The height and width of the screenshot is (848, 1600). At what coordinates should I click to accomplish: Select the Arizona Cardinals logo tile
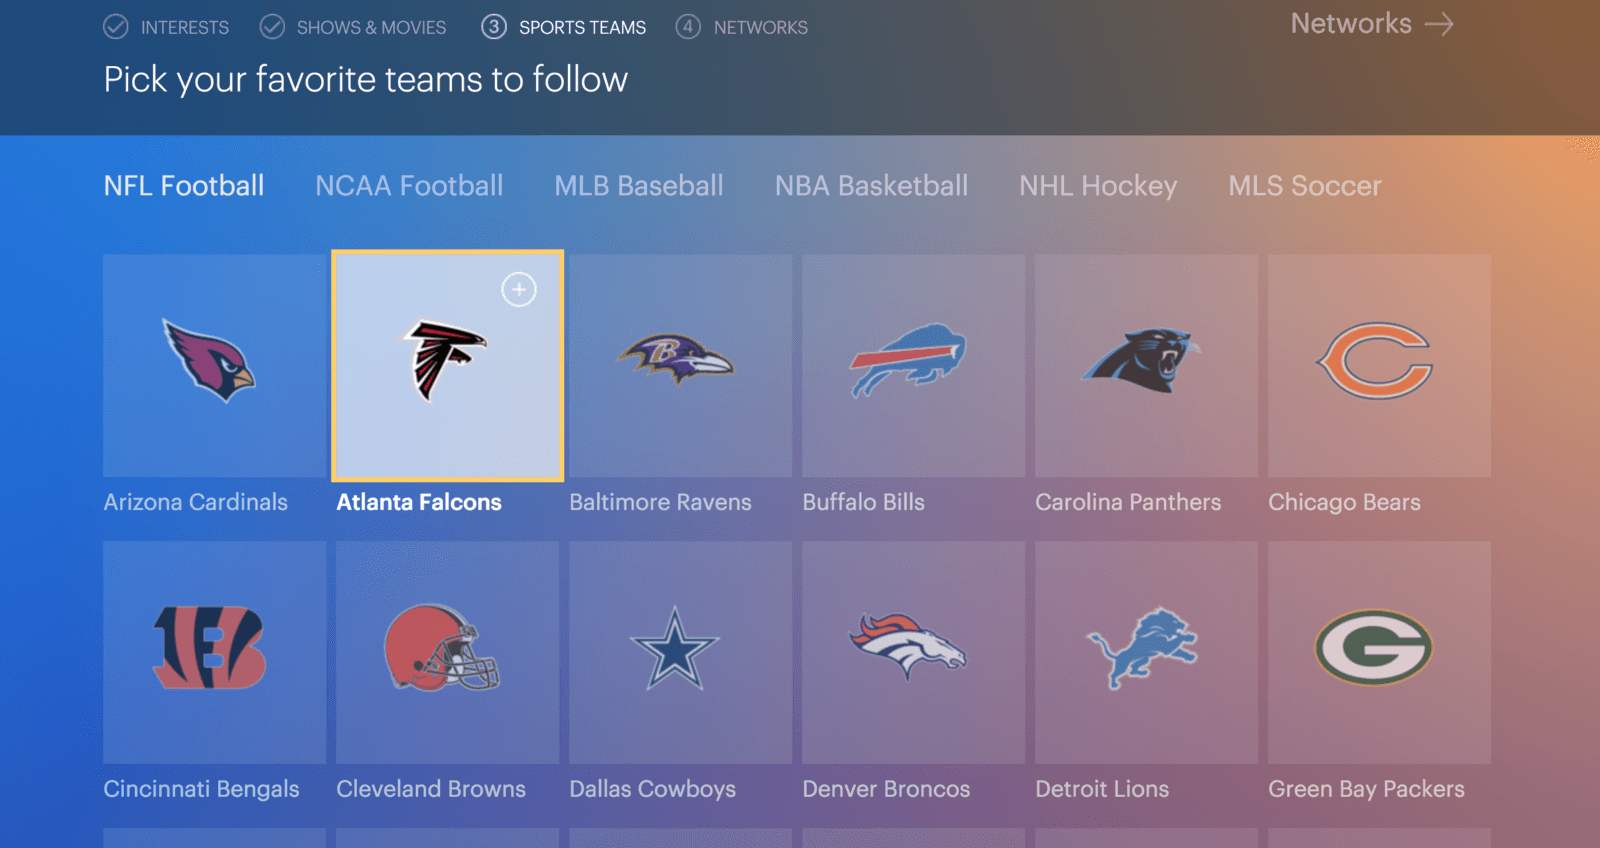pyautogui.click(x=214, y=365)
